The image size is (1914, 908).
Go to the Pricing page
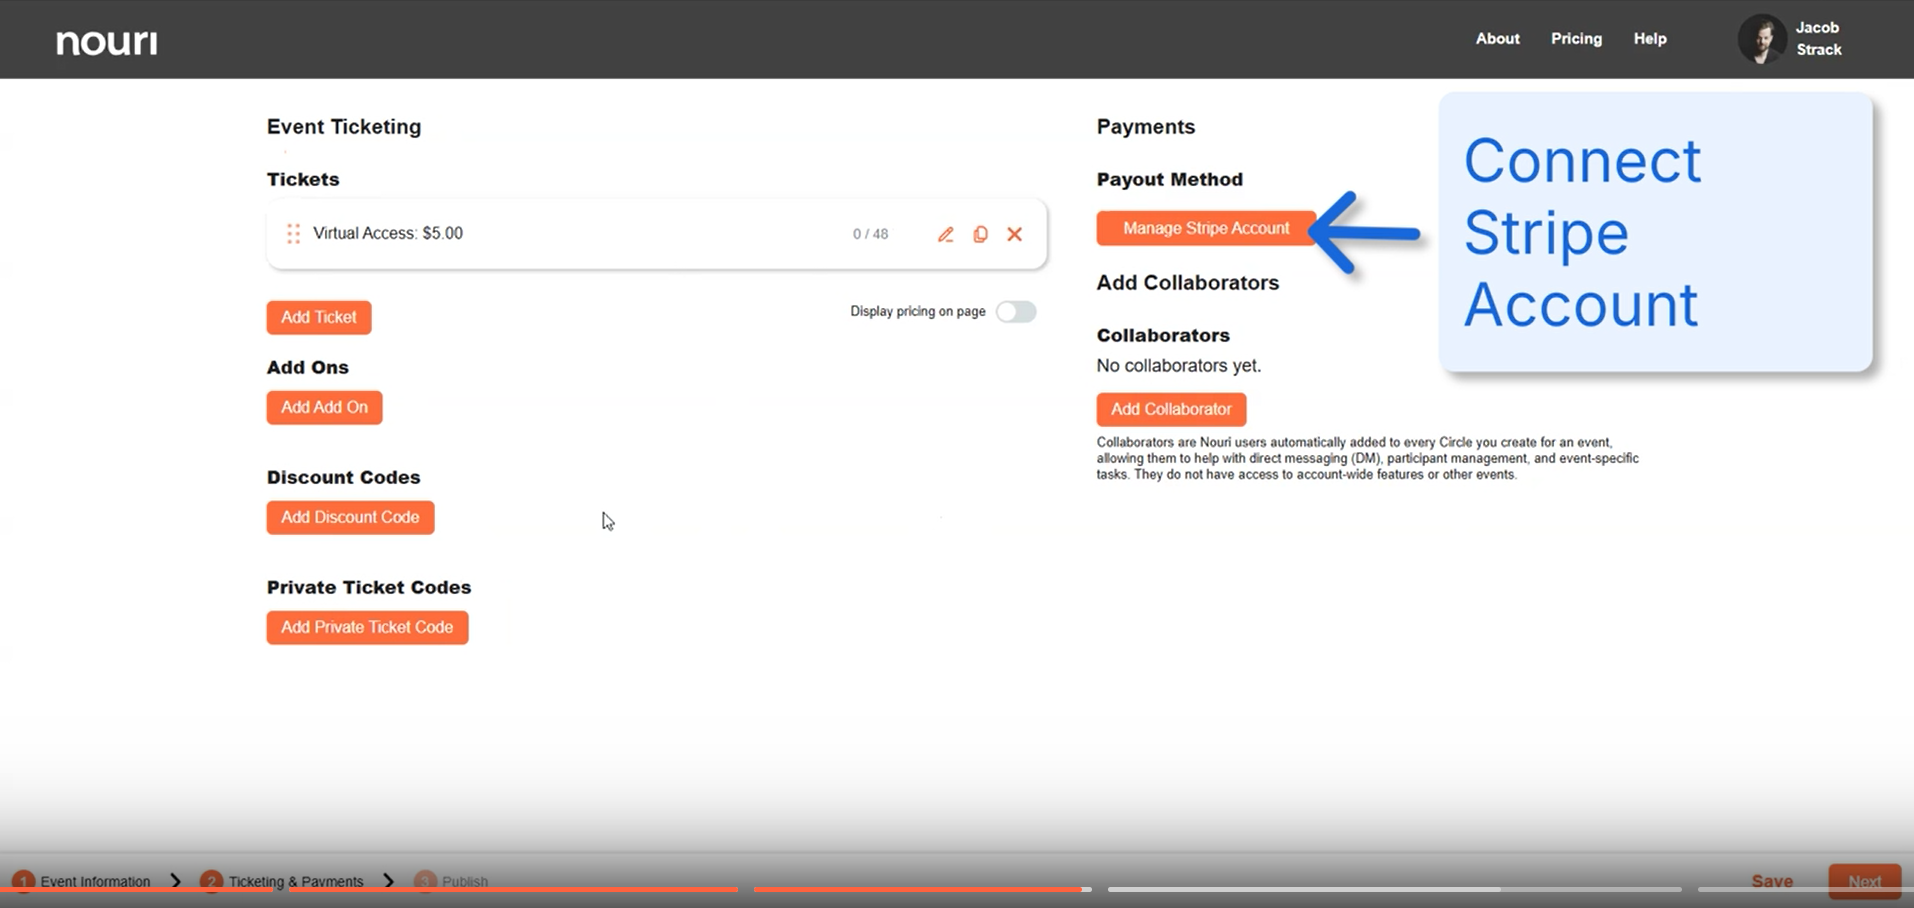pos(1576,39)
